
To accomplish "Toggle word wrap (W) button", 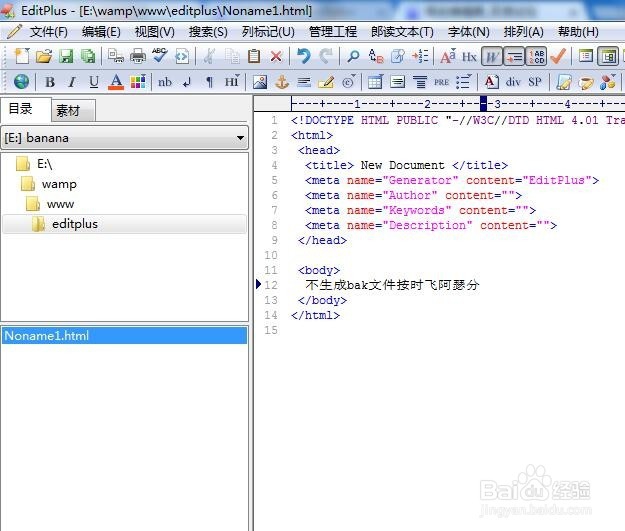I will point(492,57).
